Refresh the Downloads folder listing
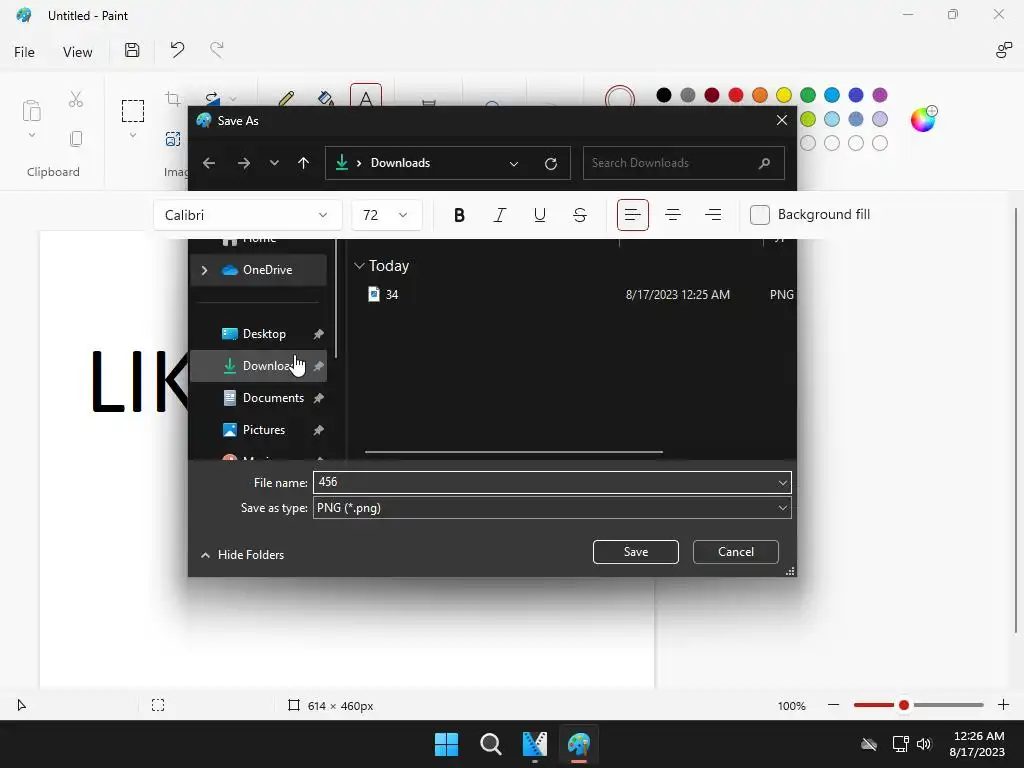Viewport: 1024px width, 768px height. (x=551, y=163)
